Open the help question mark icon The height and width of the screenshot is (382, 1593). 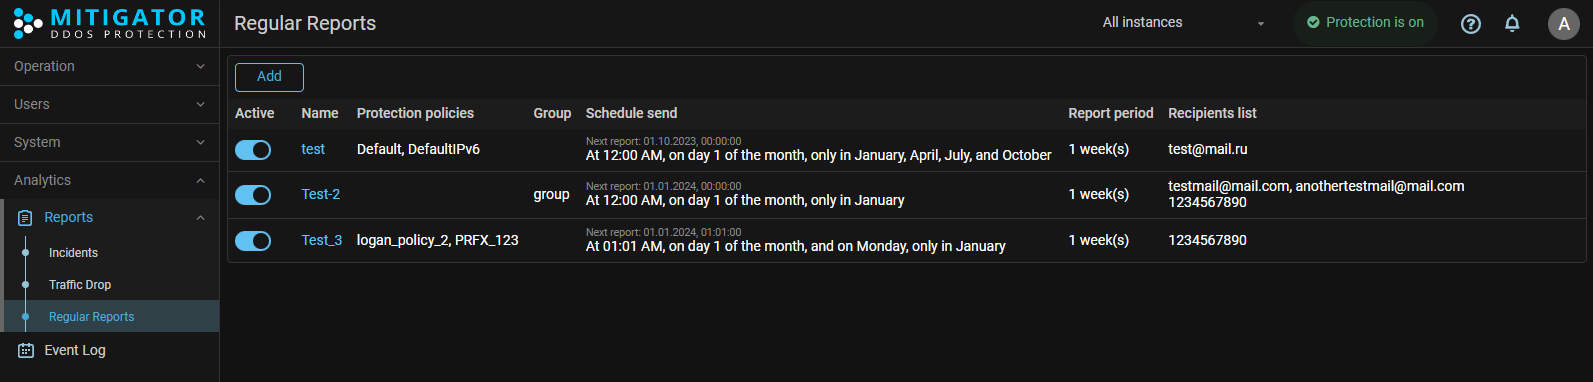[x=1470, y=24]
